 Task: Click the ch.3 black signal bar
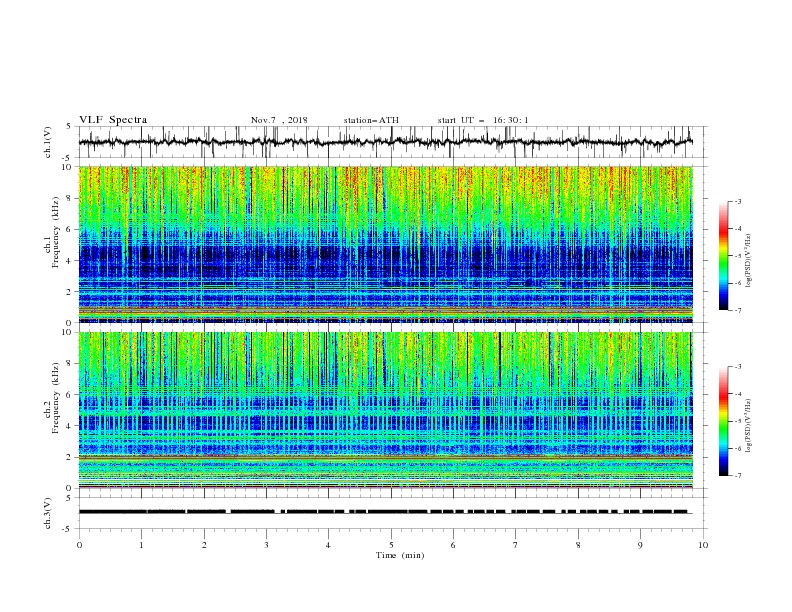[x=384, y=512]
